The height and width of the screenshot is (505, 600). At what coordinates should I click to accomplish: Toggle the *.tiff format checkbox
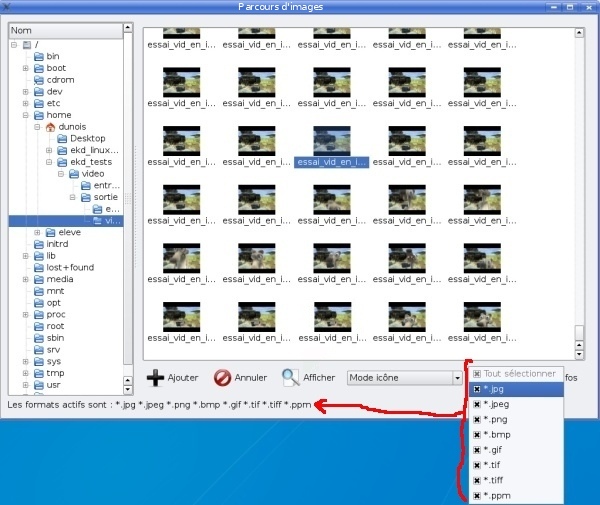coord(477,481)
